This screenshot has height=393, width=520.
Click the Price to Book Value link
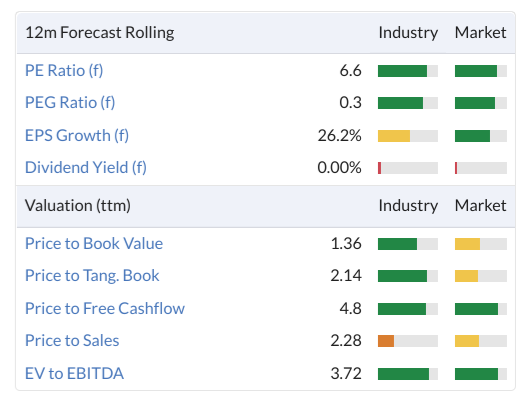point(94,243)
